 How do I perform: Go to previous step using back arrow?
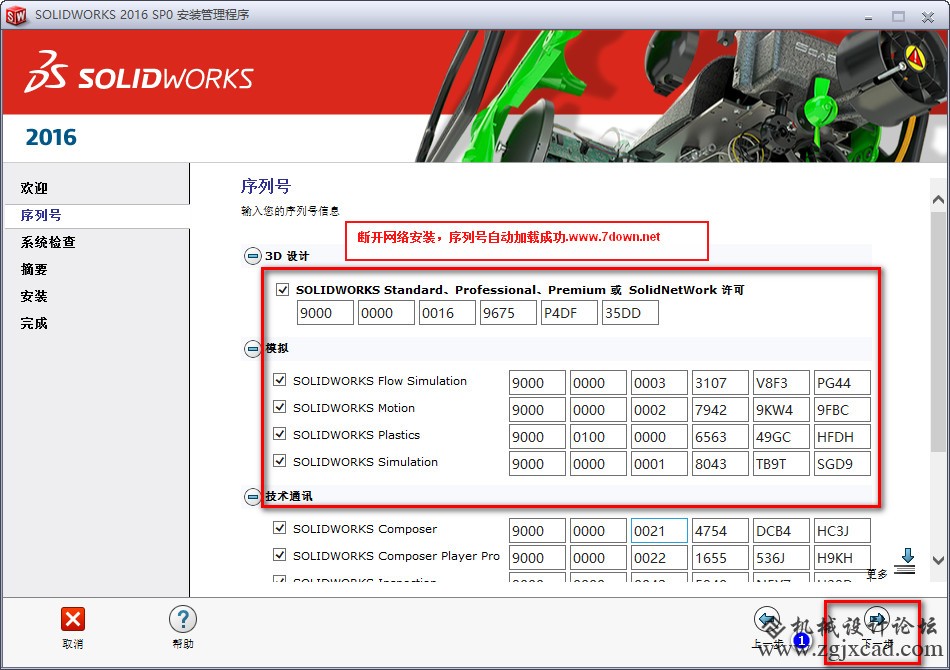pyautogui.click(x=766, y=620)
